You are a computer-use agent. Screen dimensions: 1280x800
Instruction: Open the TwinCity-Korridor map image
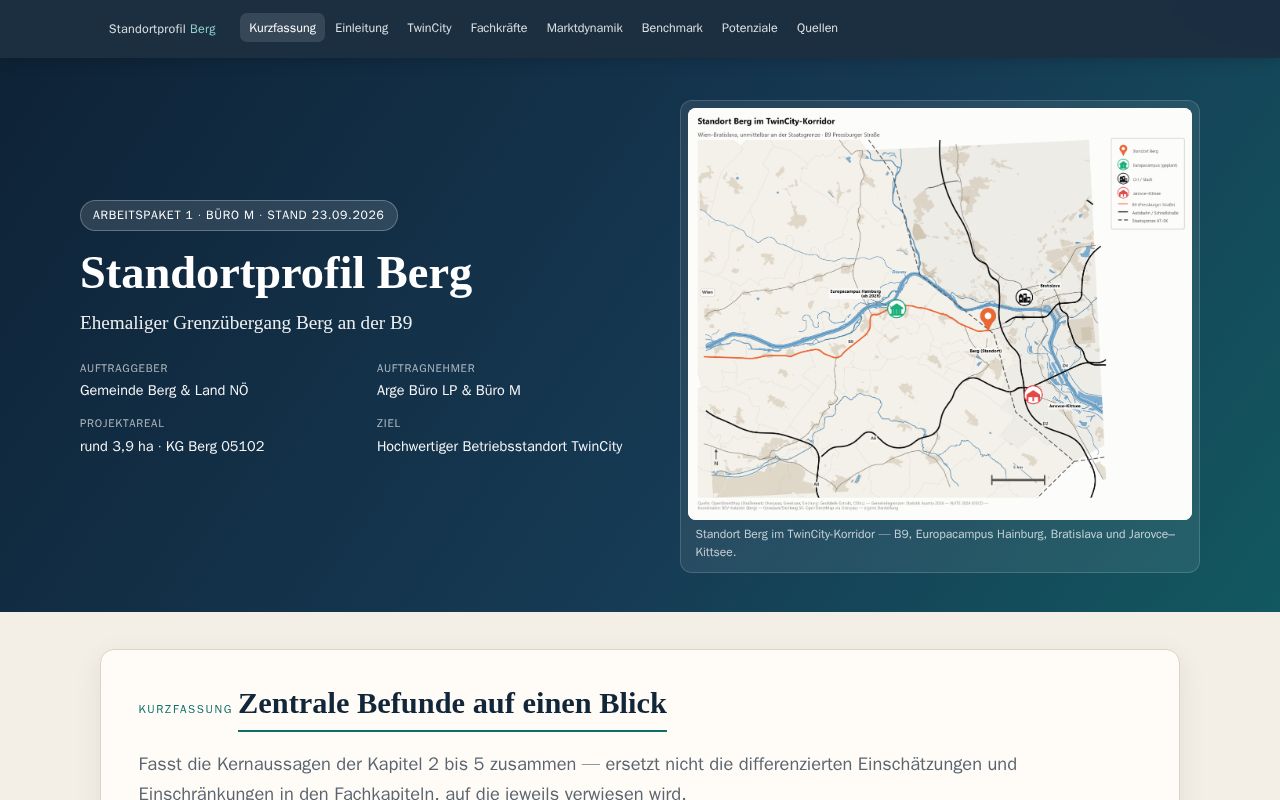940,314
